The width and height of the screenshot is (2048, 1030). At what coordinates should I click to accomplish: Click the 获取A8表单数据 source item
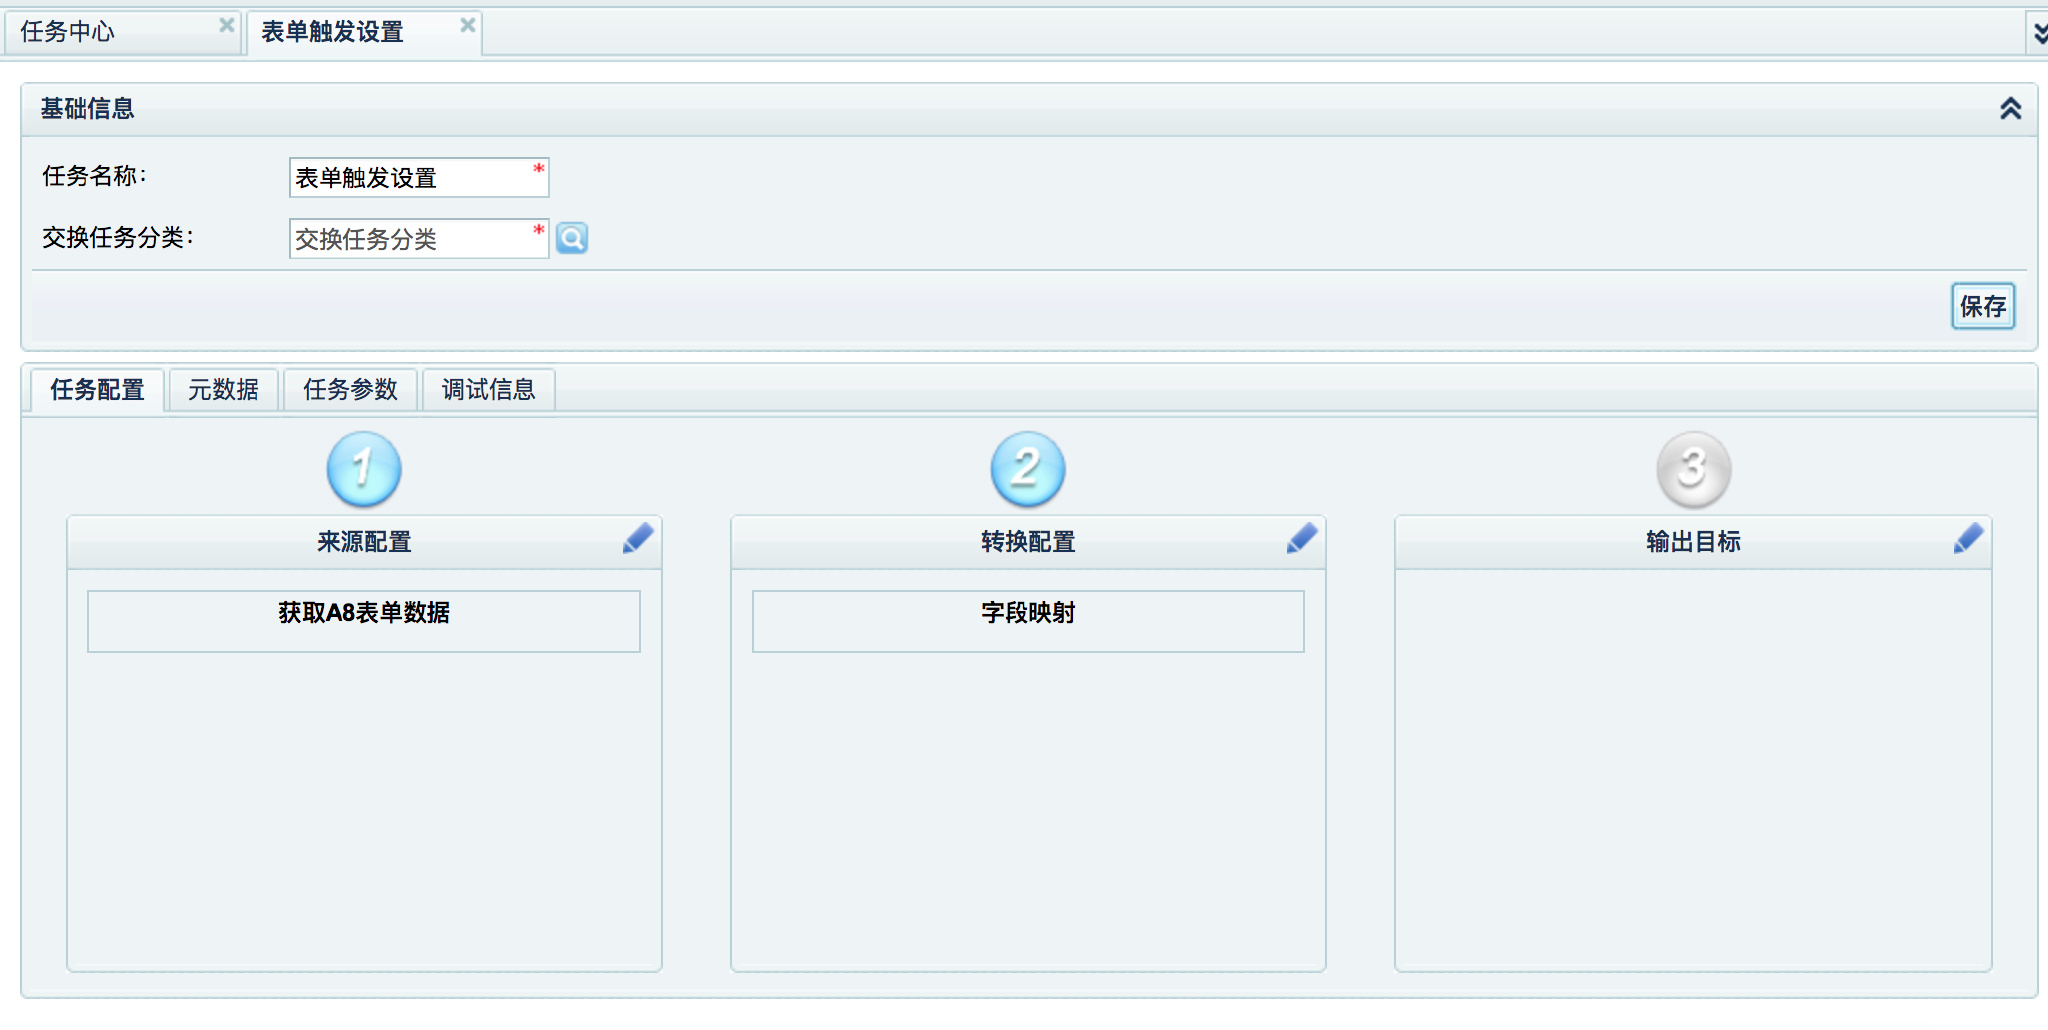(364, 621)
